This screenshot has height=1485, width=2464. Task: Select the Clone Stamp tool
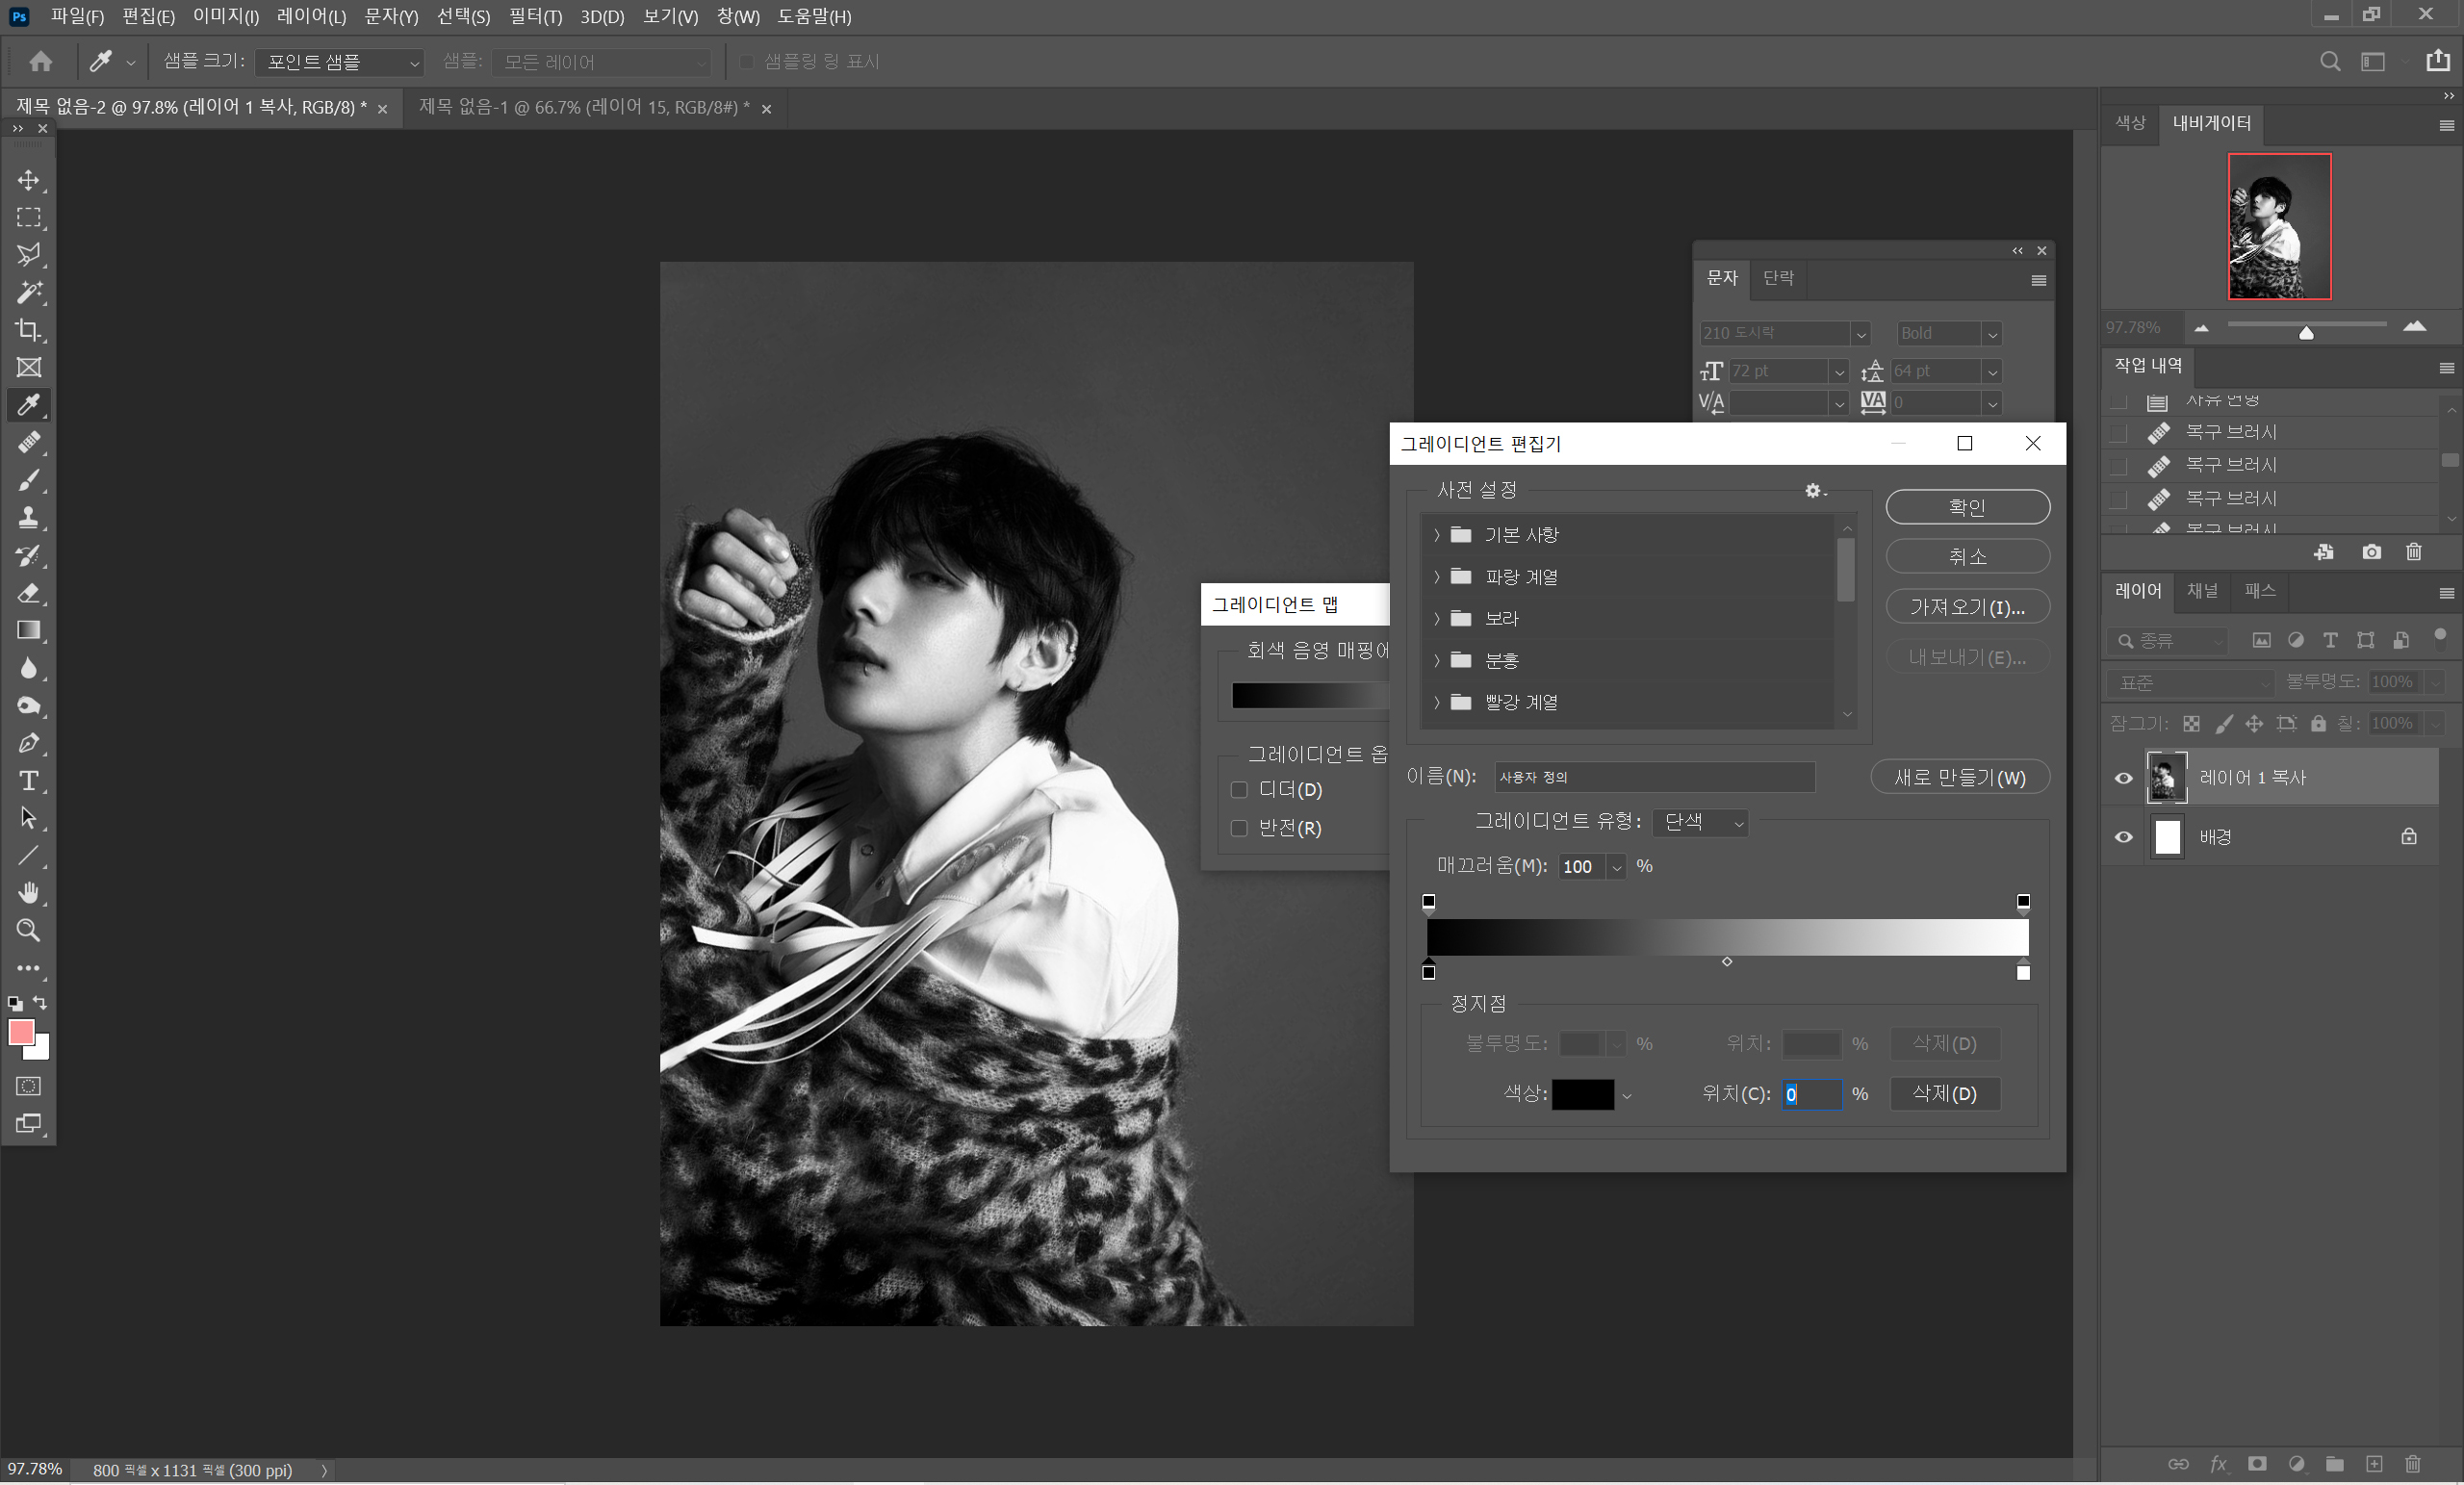click(29, 518)
